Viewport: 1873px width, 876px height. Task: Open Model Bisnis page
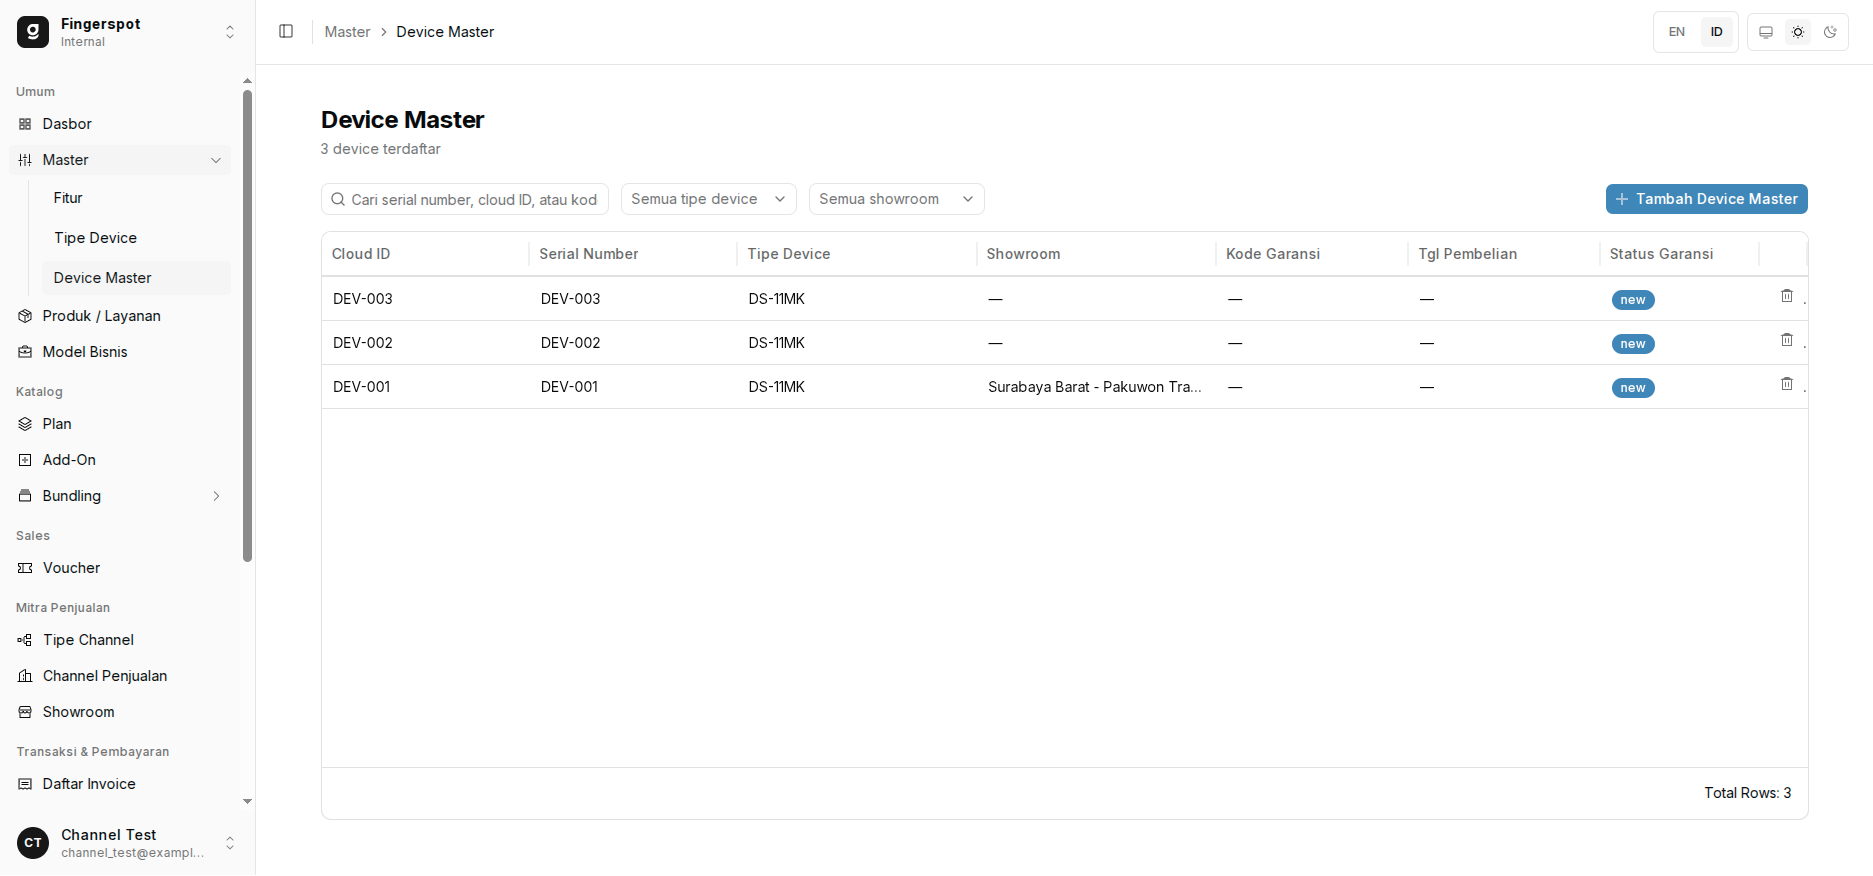[x=120, y=352]
